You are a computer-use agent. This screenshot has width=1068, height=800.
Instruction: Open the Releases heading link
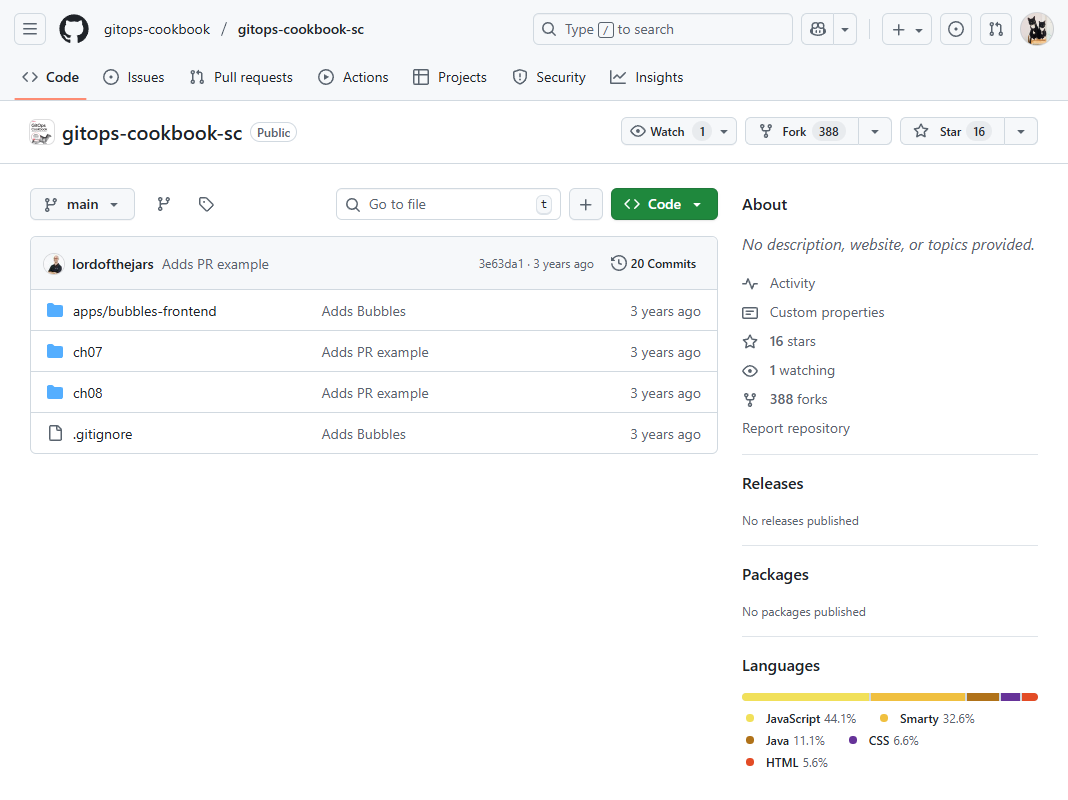tap(772, 483)
